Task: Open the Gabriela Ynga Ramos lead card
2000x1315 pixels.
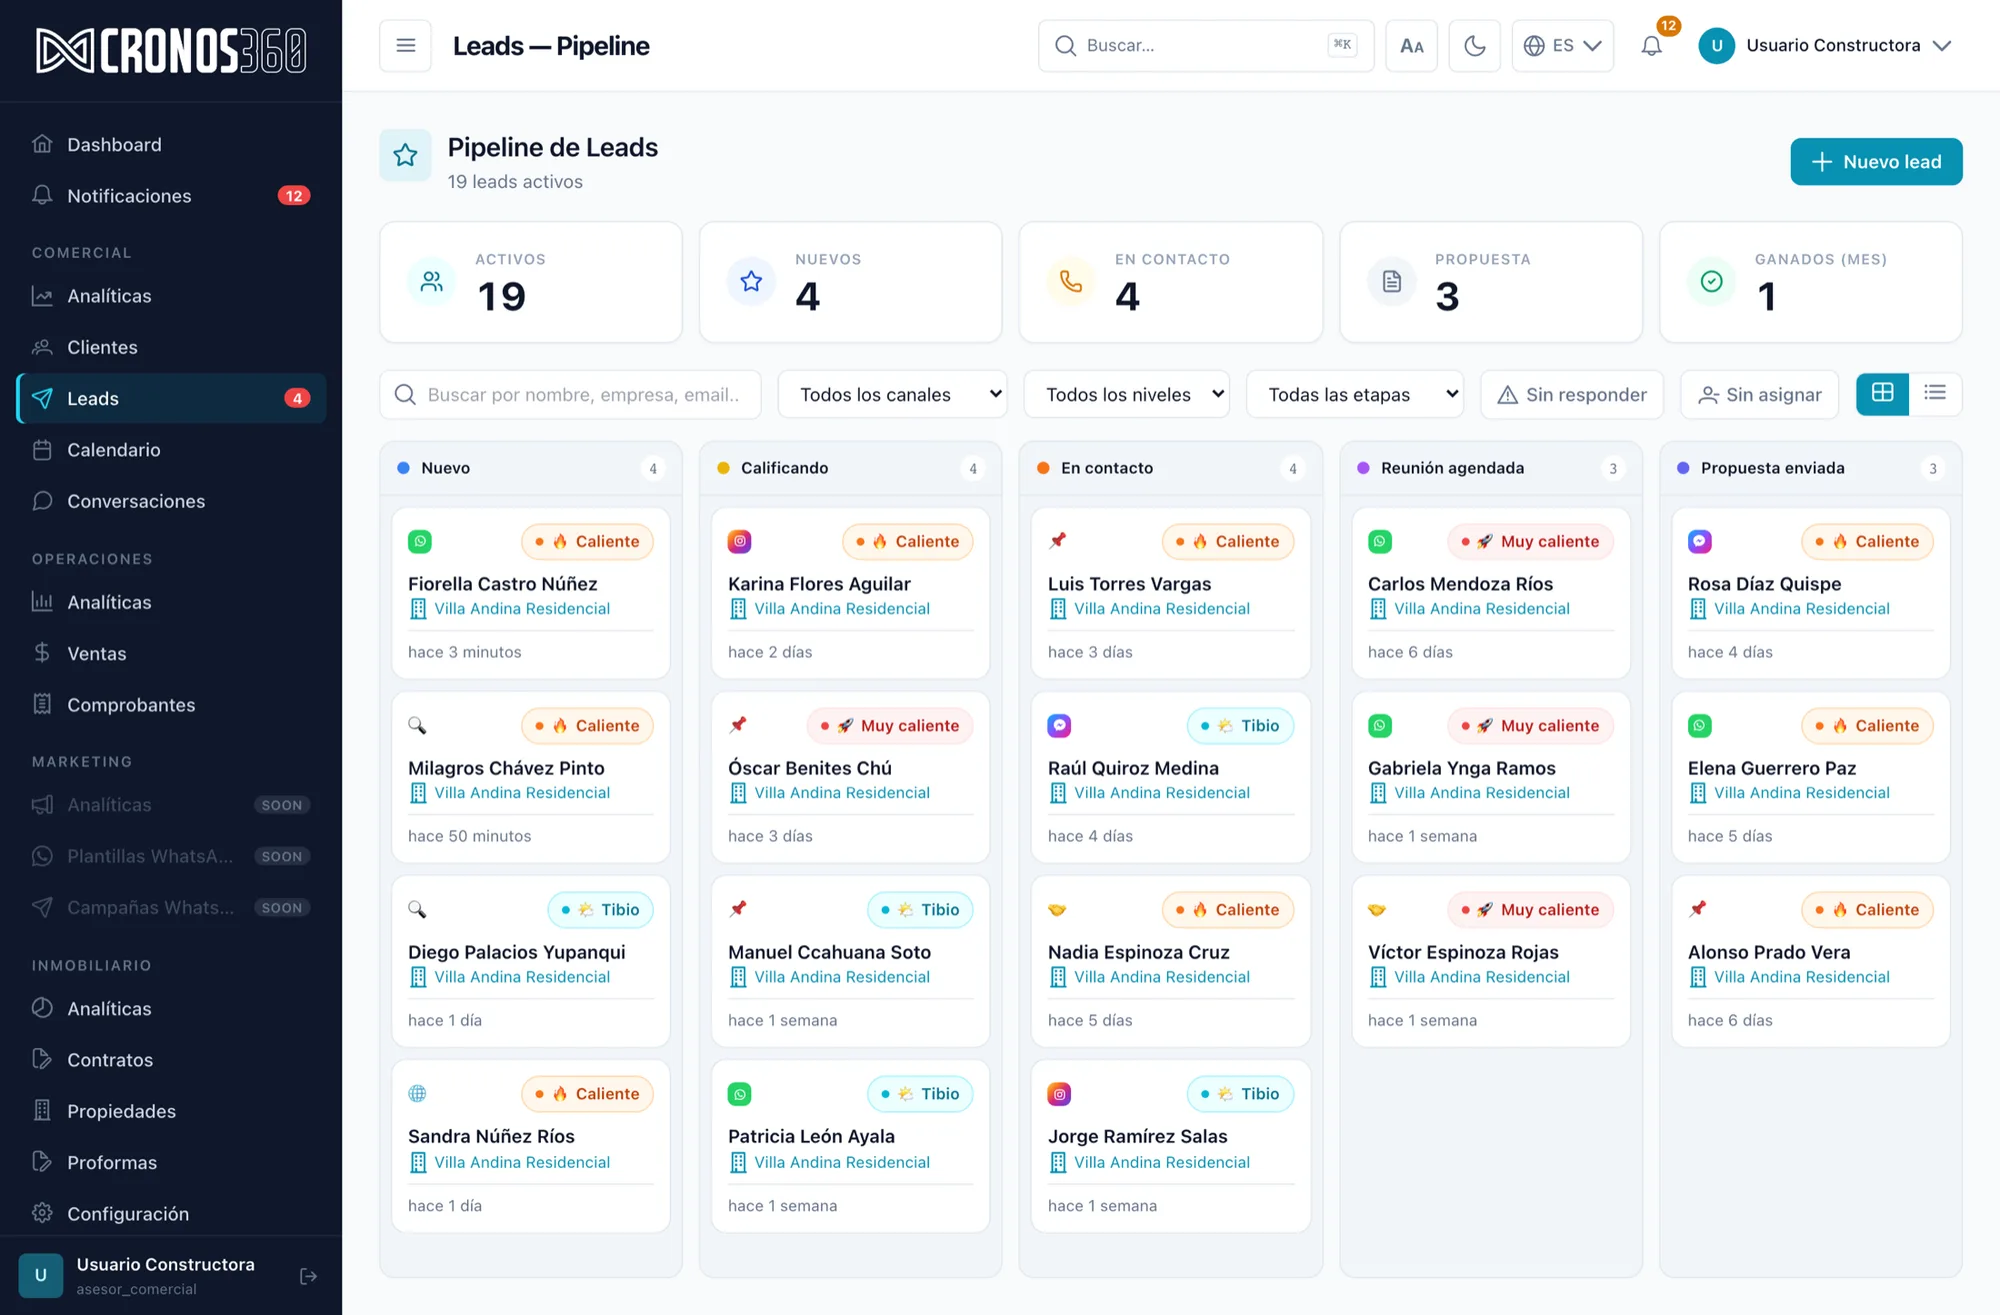Action: tap(1490, 777)
